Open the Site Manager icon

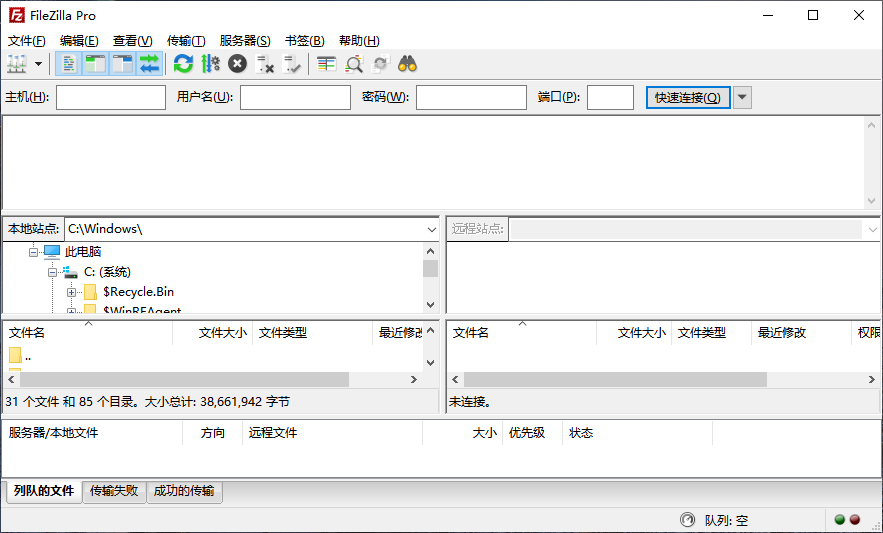click(17, 64)
